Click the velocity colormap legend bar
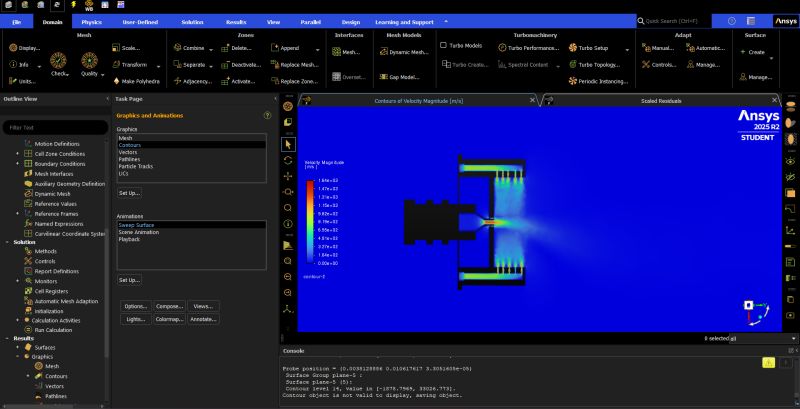The width and height of the screenshot is (800, 409). pos(310,222)
